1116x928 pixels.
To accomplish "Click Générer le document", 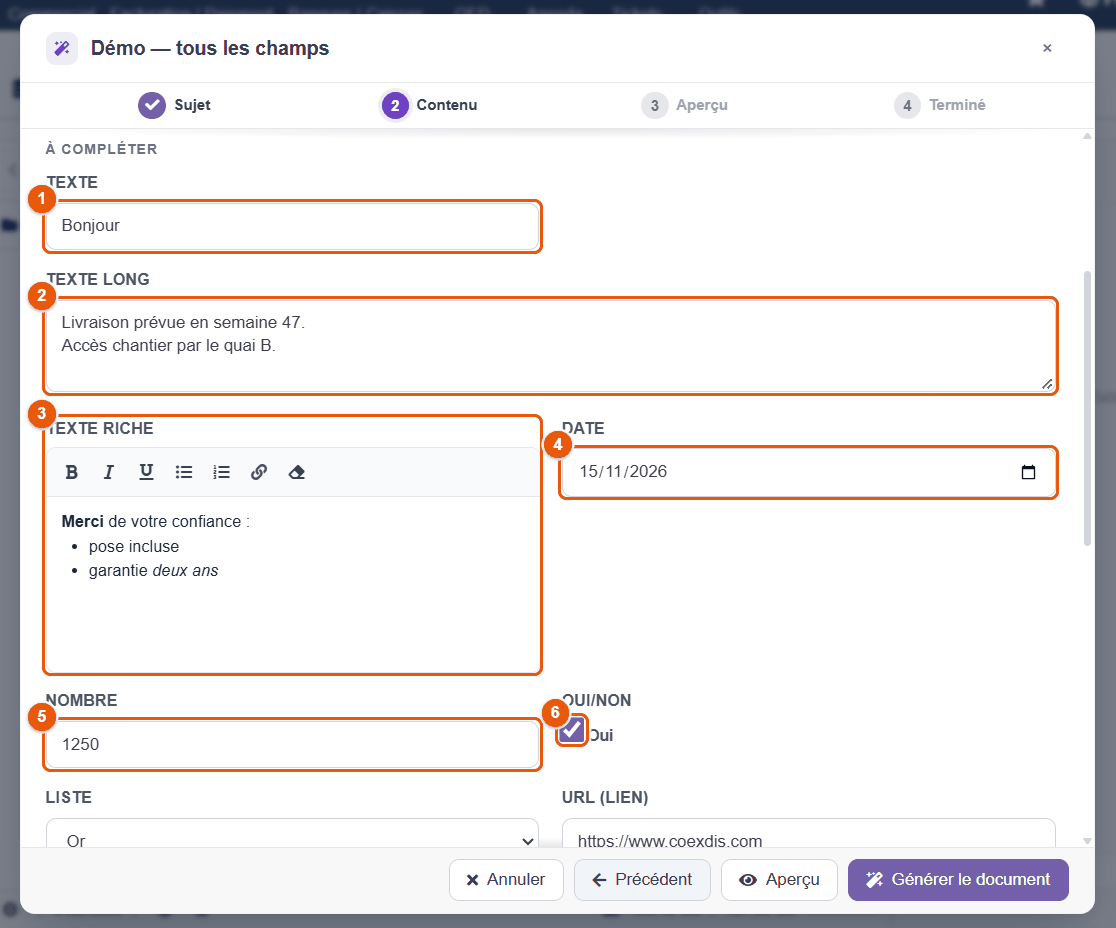I will (x=958, y=880).
